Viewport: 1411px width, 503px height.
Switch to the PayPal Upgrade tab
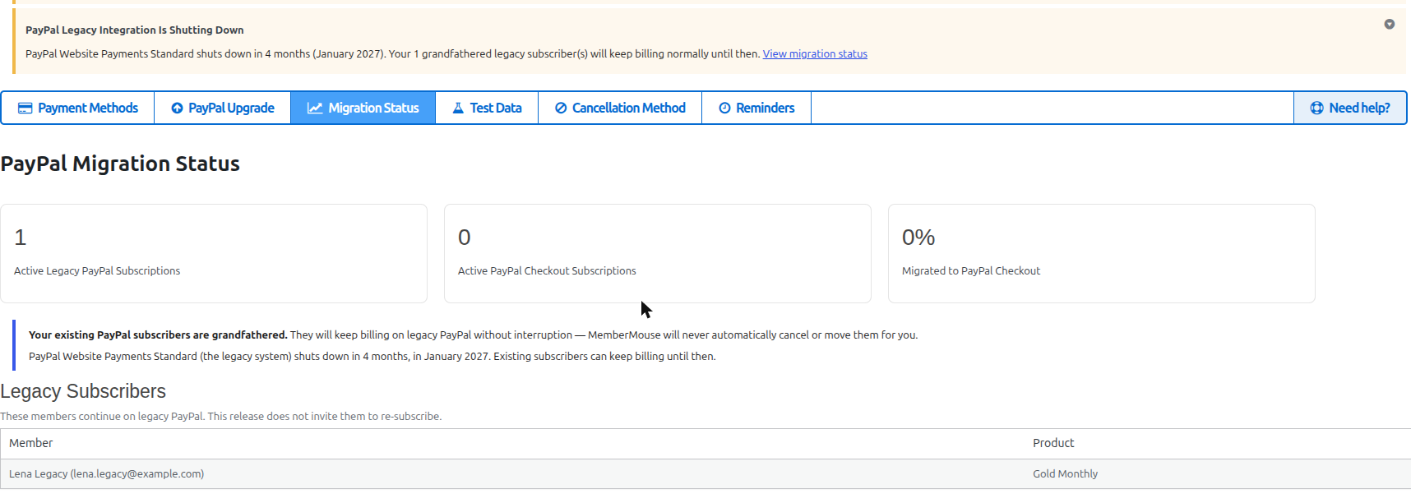222,108
